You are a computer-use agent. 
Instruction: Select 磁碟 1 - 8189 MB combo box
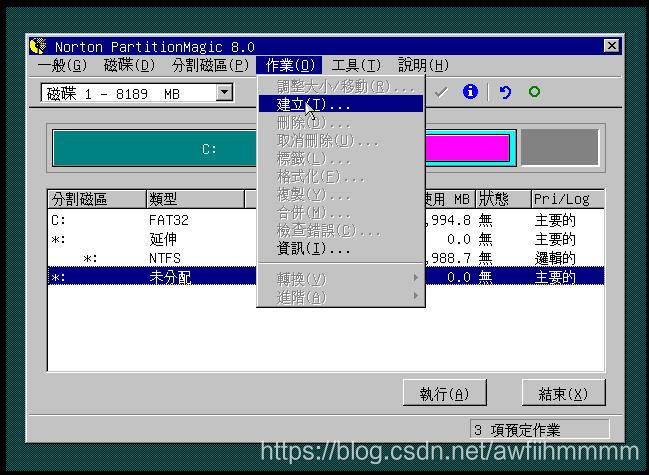(x=137, y=93)
